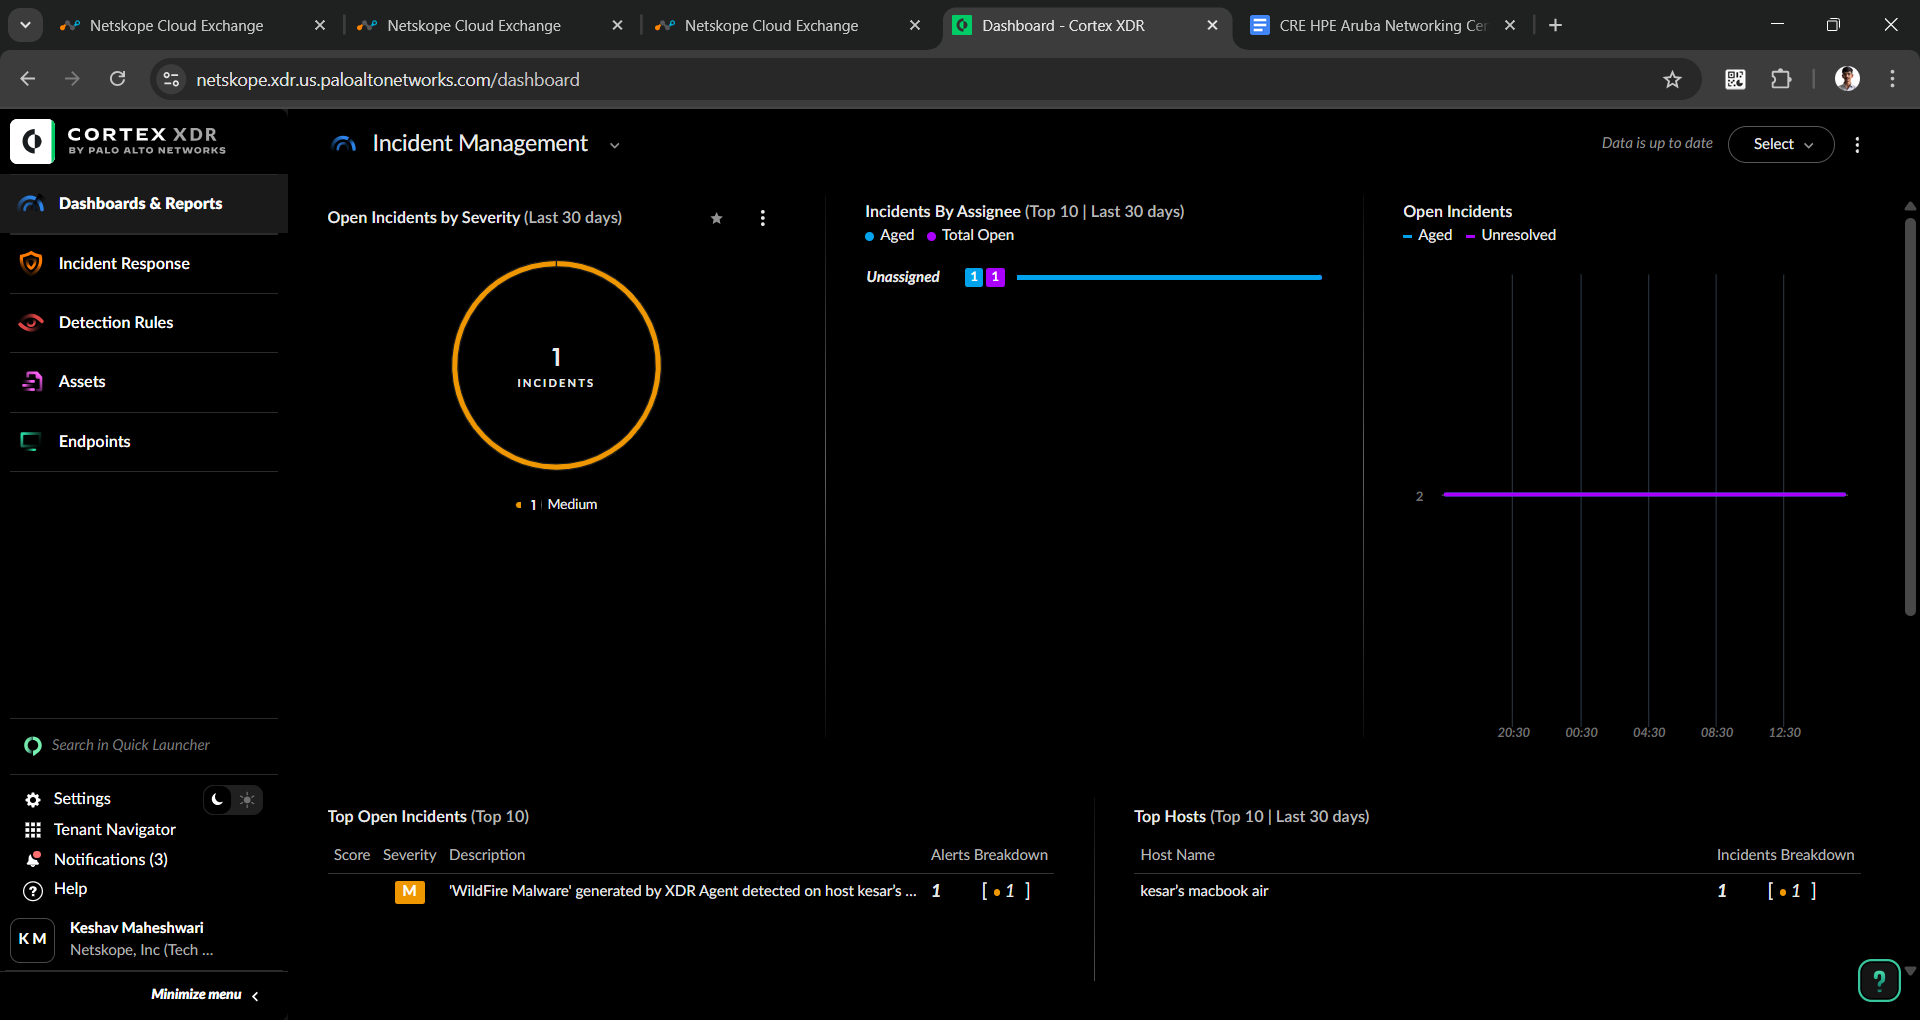Screen dimensions: 1920x1020
Task: Open Tenant Navigator grid icon
Action: click(33, 830)
